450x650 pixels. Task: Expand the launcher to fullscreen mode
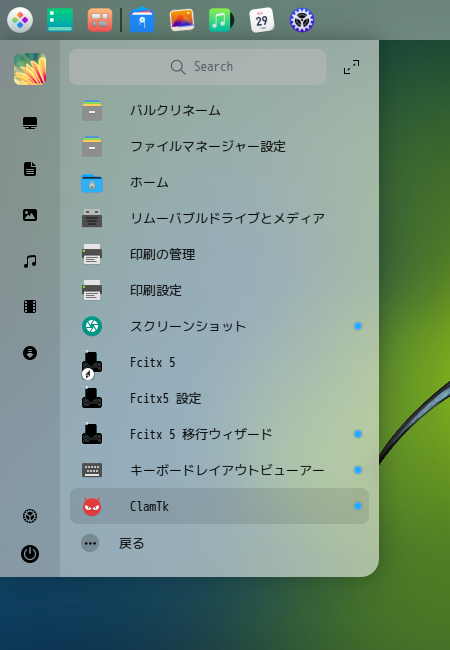351,67
